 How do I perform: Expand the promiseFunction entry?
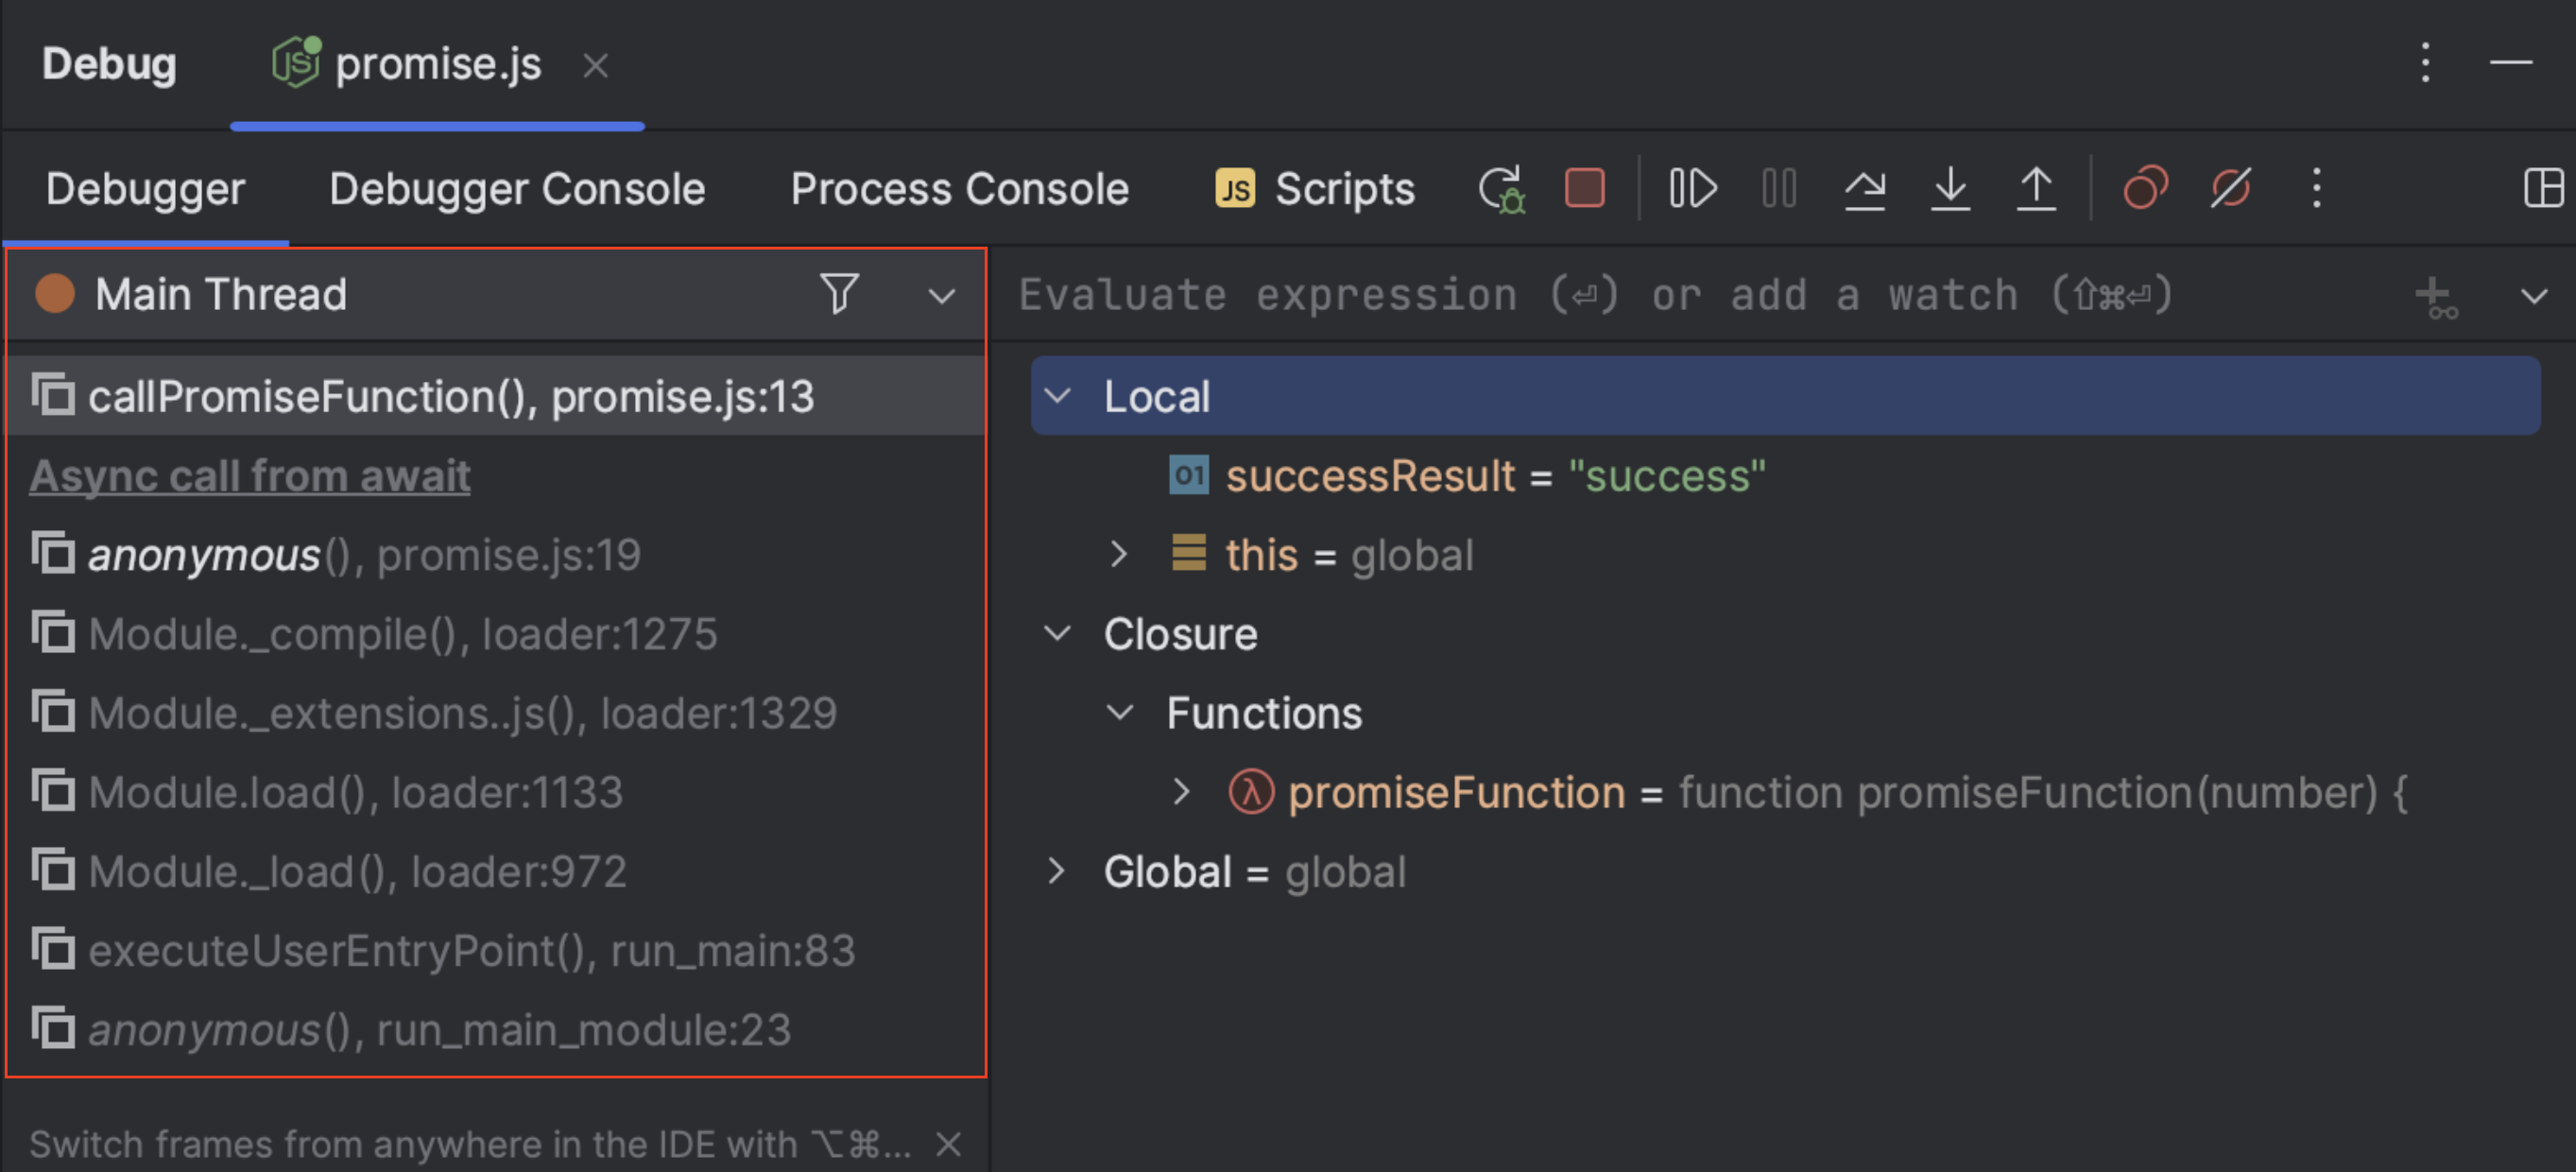[1181, 791]
